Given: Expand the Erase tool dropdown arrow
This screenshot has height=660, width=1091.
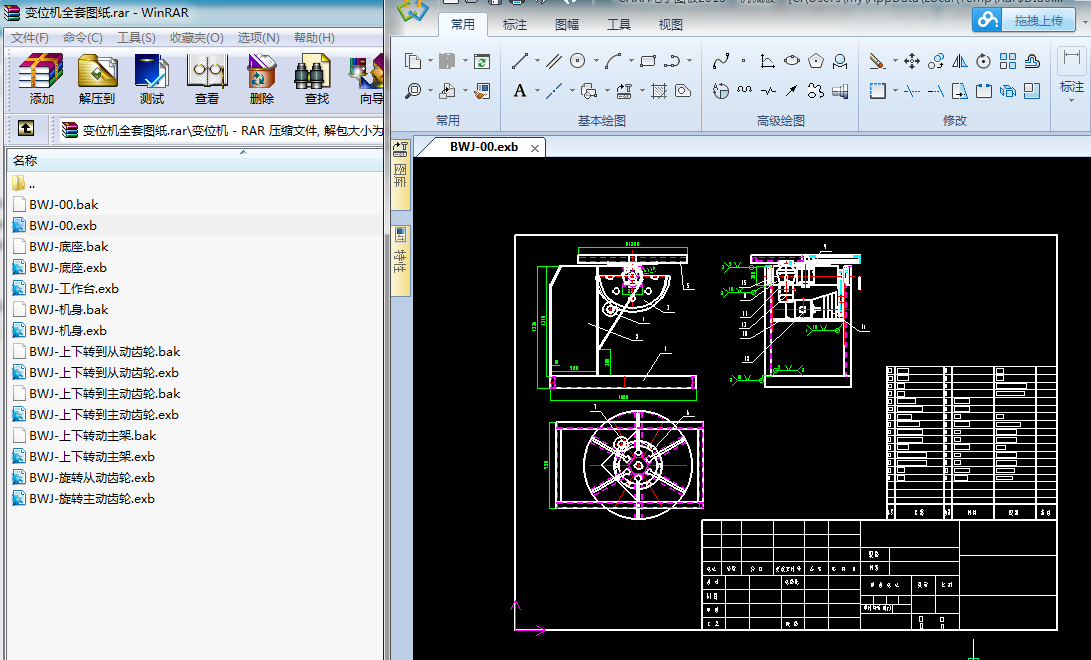Looking at the screenshot, I should click(895, 61).
